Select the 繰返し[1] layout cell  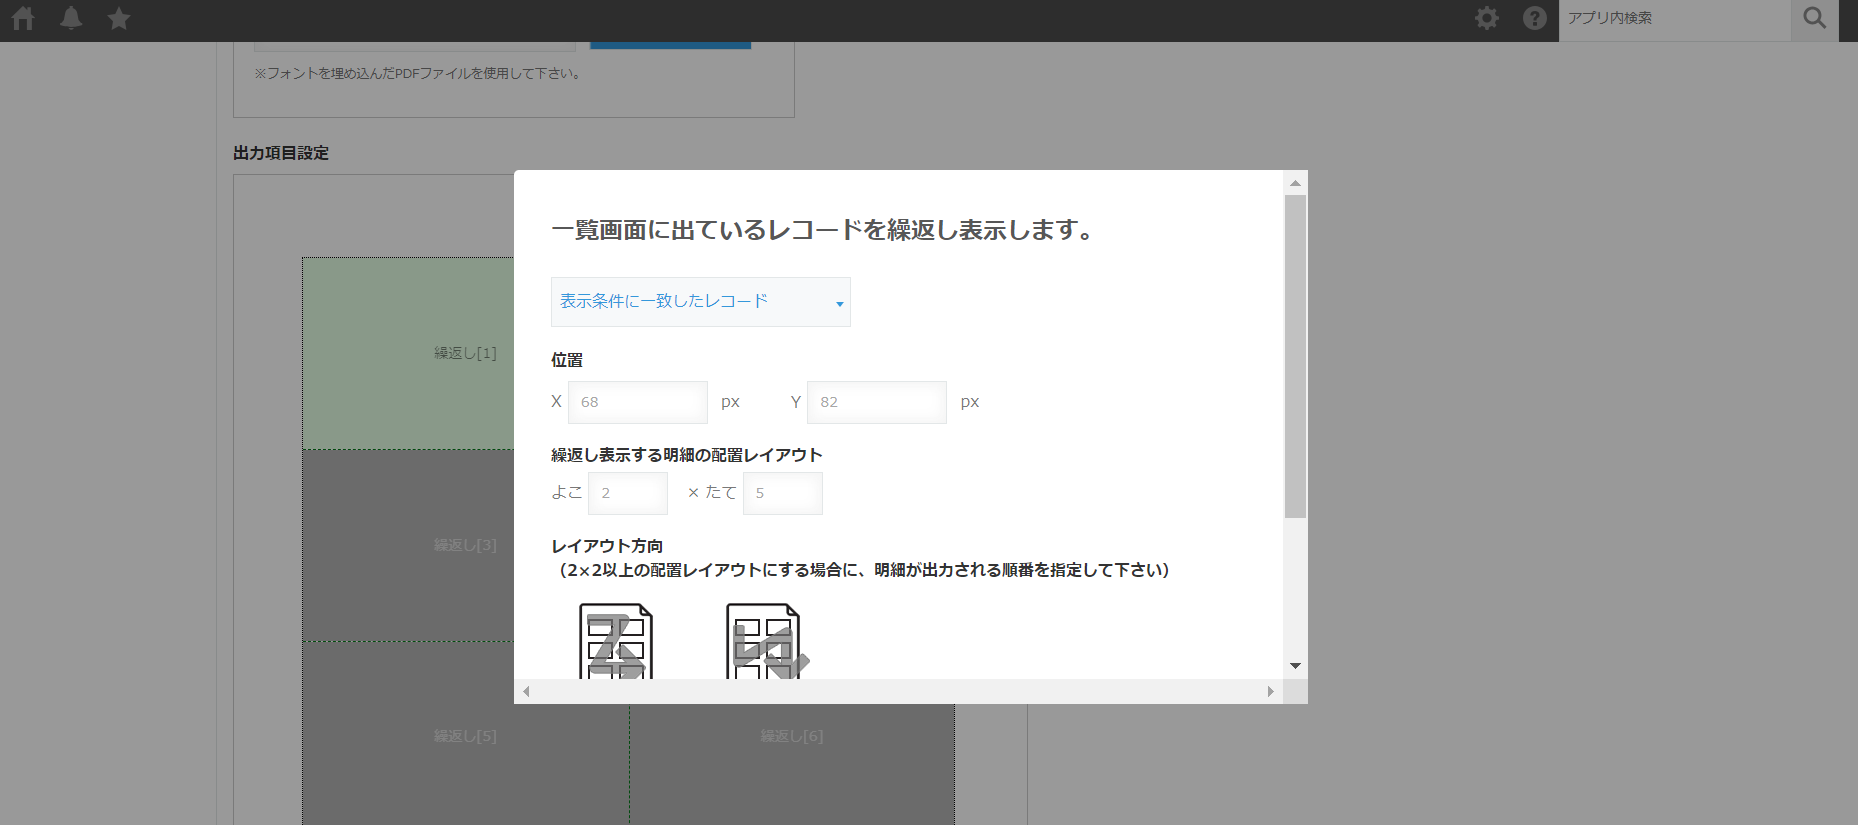(x=408, y=354)
